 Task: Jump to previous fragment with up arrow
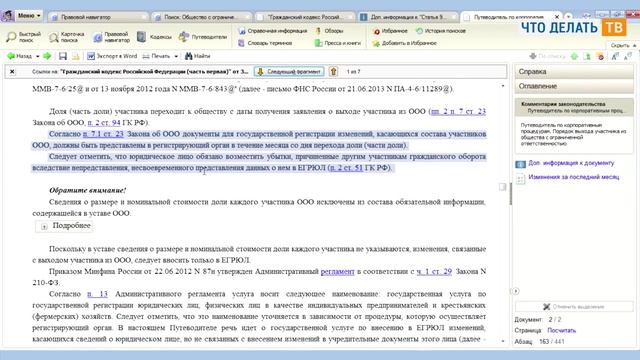(333, 71)
